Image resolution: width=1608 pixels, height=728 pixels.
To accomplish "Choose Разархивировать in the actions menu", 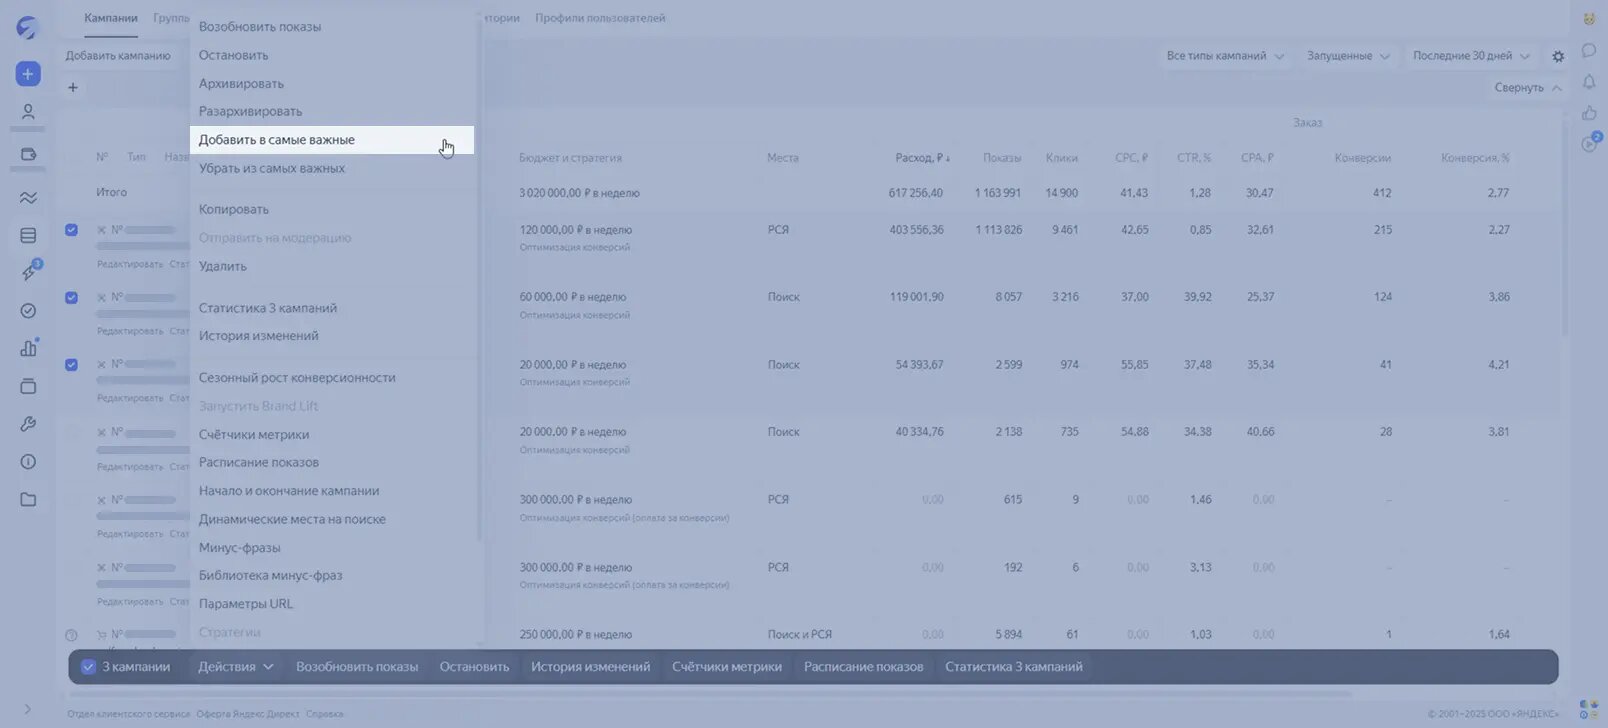I will pos(332,111).
